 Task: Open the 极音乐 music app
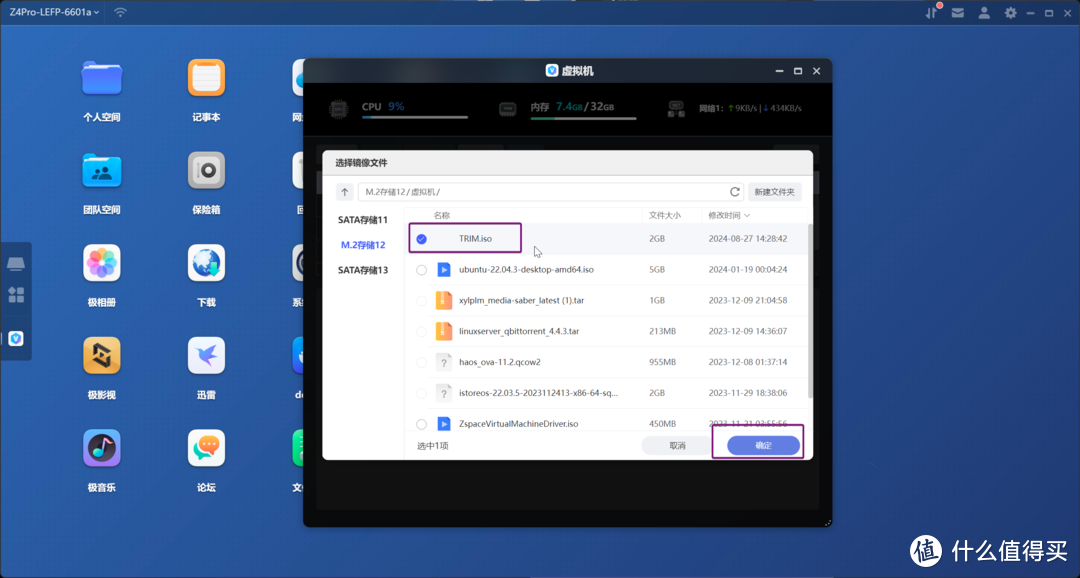(x=101, y=449)
